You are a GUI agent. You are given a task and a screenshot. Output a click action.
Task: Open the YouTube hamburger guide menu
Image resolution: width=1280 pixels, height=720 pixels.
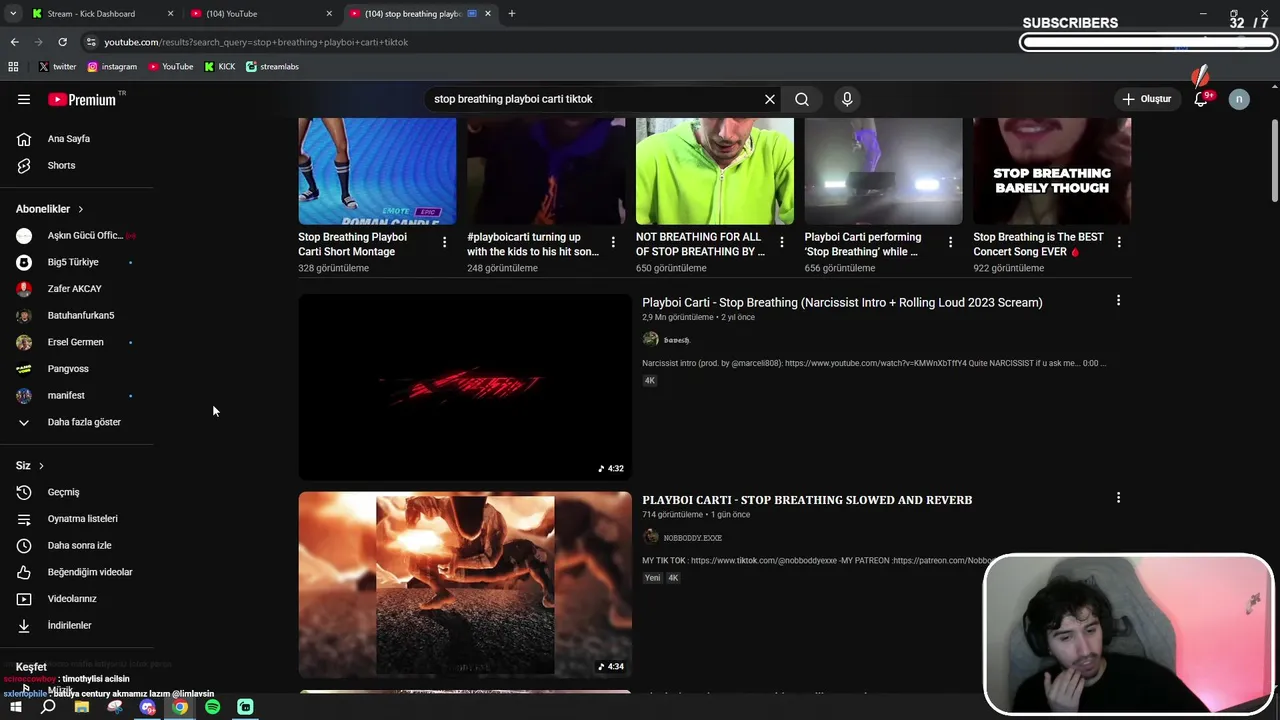click(x=24, y=99)
